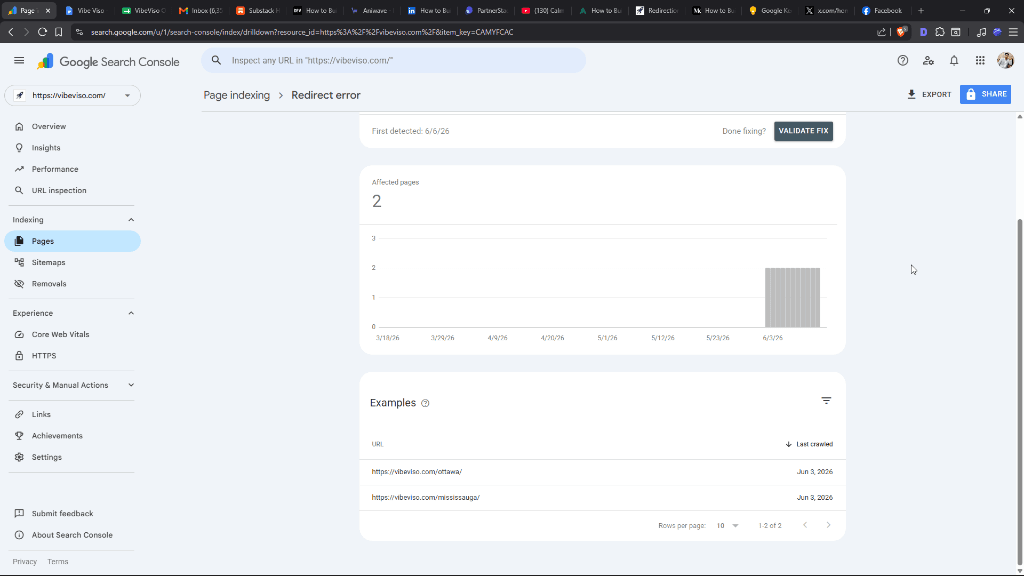Click the share page icon in address bar
The height and width of the screenshot is (576, 1024).
pos(881,32)
